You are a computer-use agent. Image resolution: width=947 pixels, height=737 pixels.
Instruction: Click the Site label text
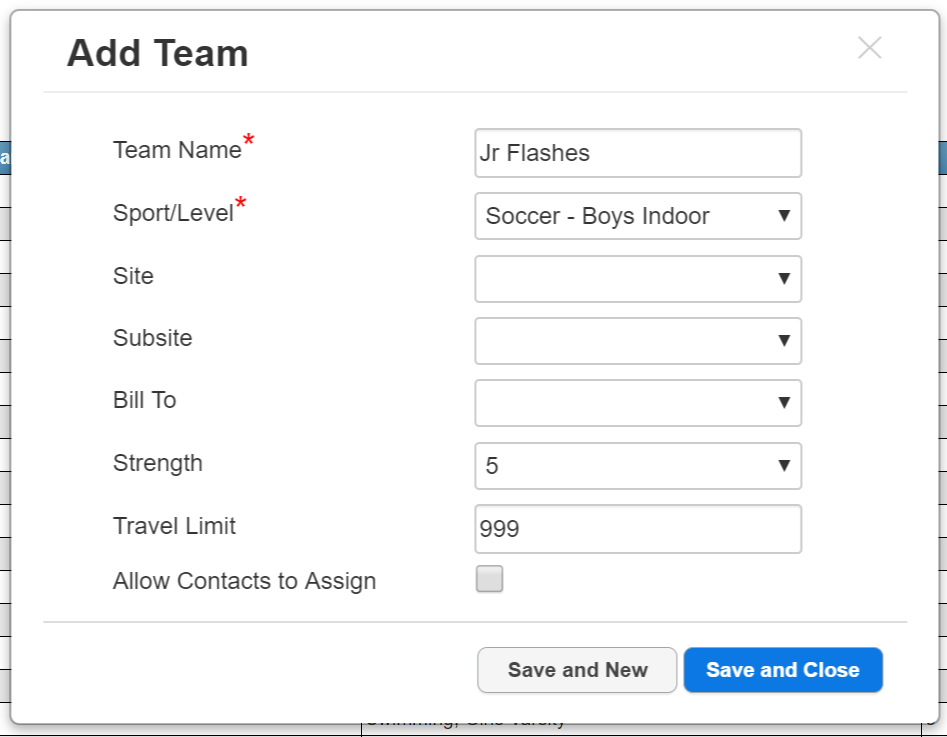point(133,276)
